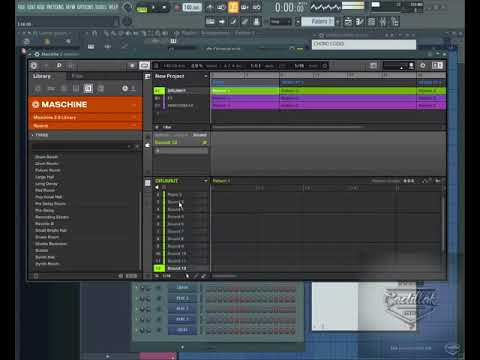Open the Reverb sub-bank dropdown
The width and height of the screenshot is (480, 360).
[x=85, y=126]
